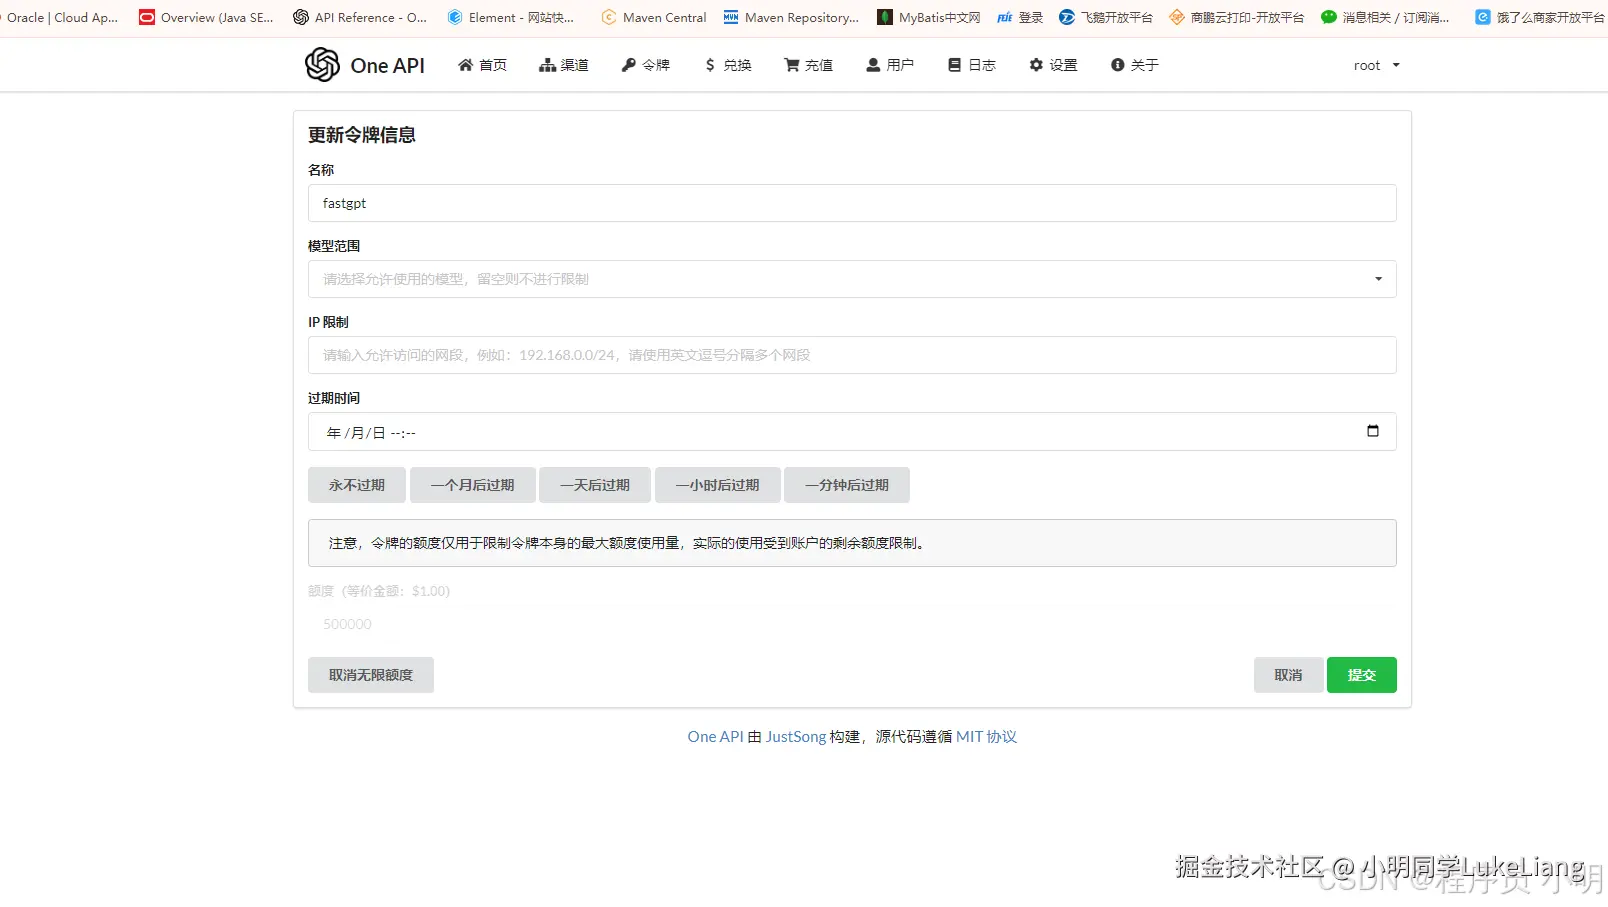The image size is (1608, 907).
Task: Open the root account dropdown
Action: (x=1376, y=64)
